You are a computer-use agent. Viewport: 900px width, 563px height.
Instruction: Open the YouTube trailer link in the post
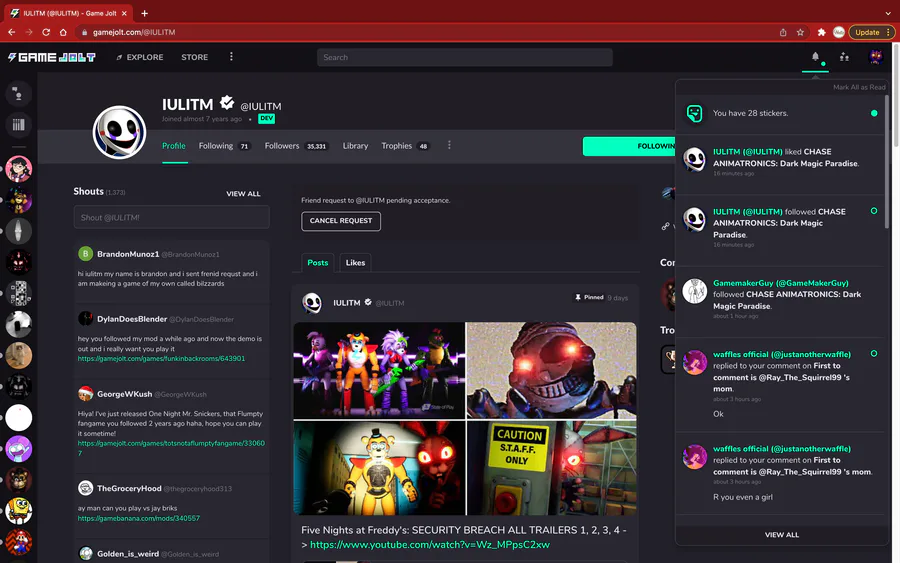(430, 544)
